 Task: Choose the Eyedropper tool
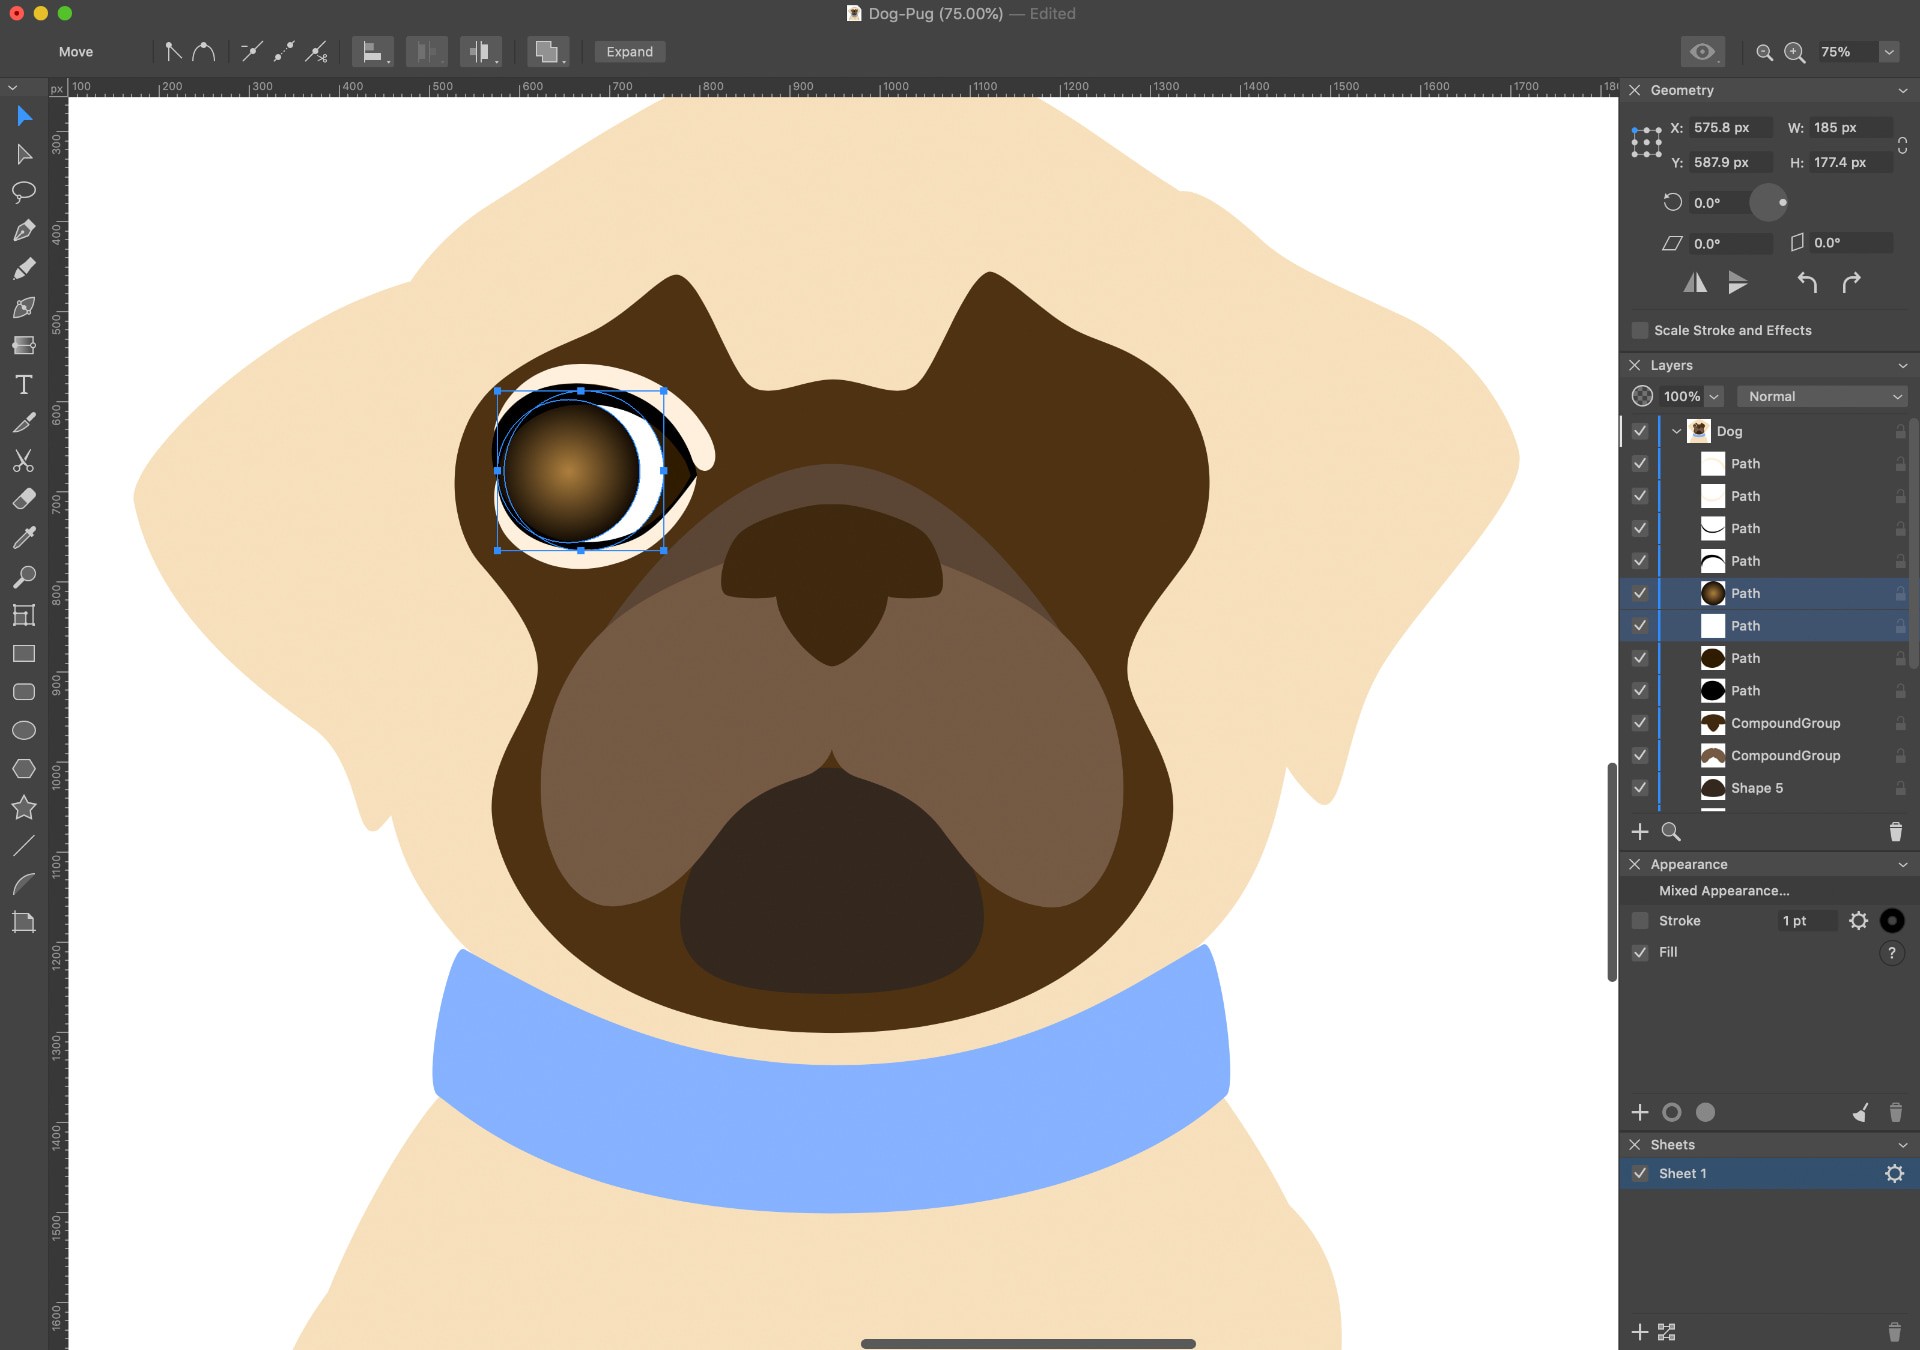click(x=24, y=538)
